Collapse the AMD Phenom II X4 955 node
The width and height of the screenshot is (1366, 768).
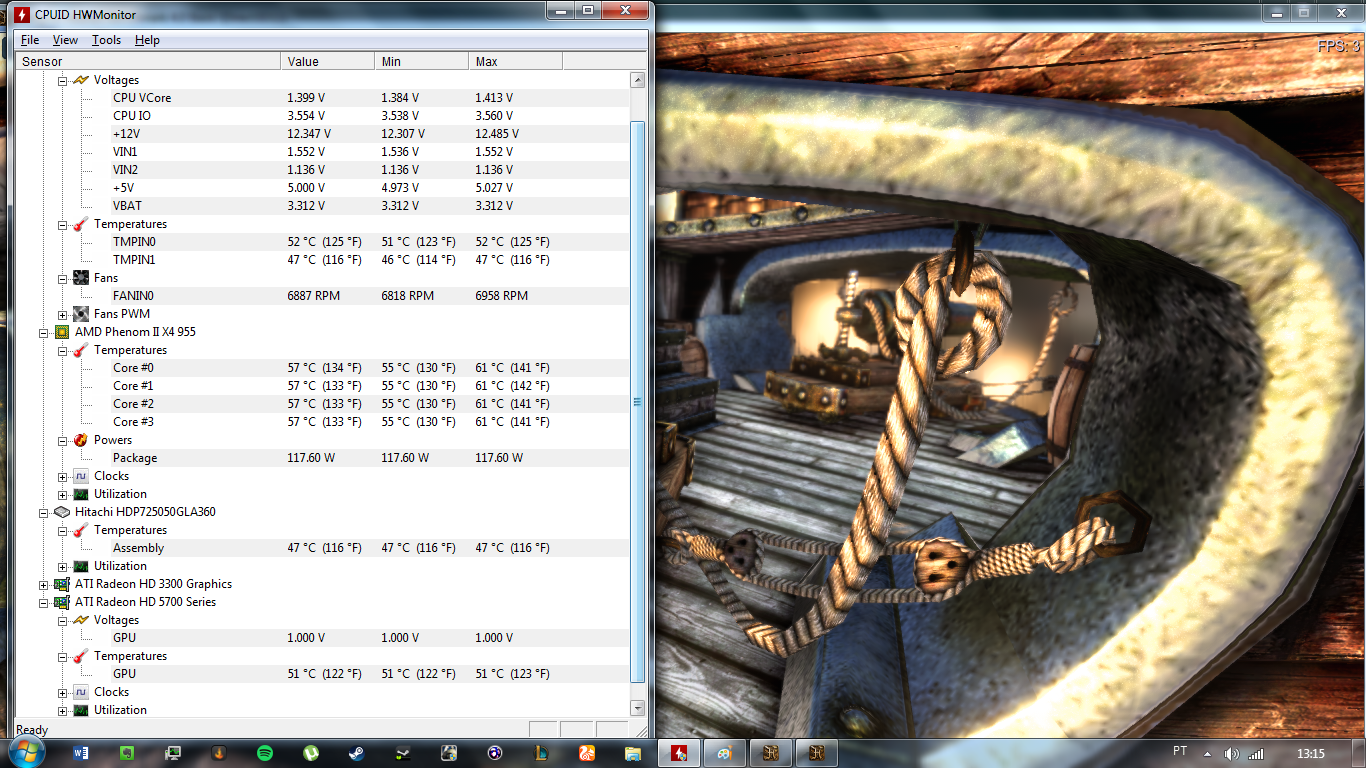pyautogui.click(x=43, y=332)
